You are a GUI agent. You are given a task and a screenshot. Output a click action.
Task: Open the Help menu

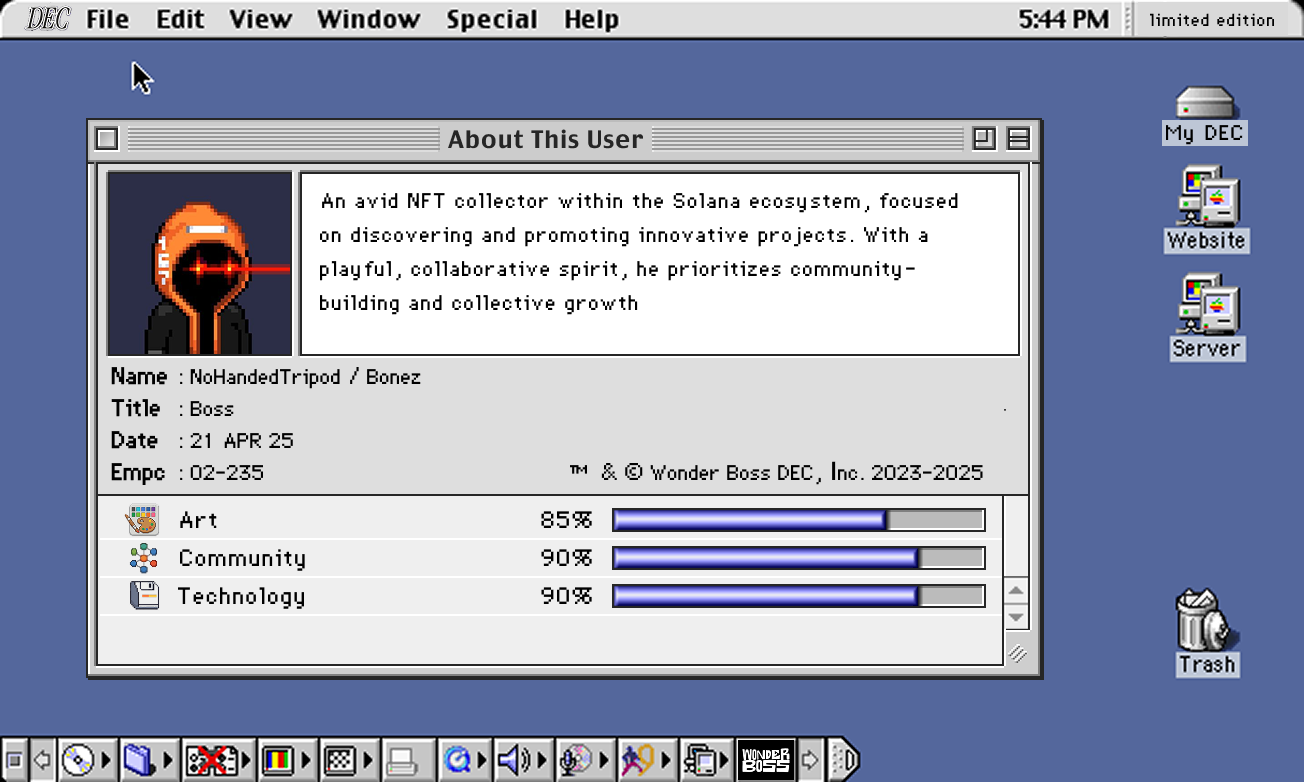click(x=591, y=19)
